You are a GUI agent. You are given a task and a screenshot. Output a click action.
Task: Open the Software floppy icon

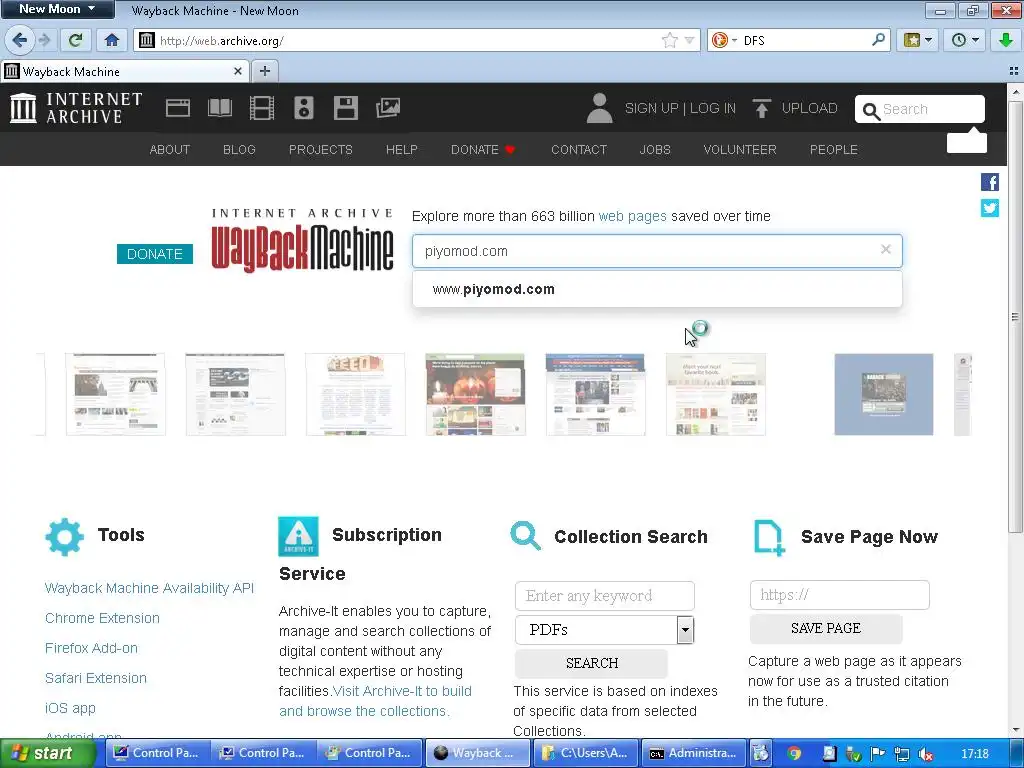click(345, 108)
